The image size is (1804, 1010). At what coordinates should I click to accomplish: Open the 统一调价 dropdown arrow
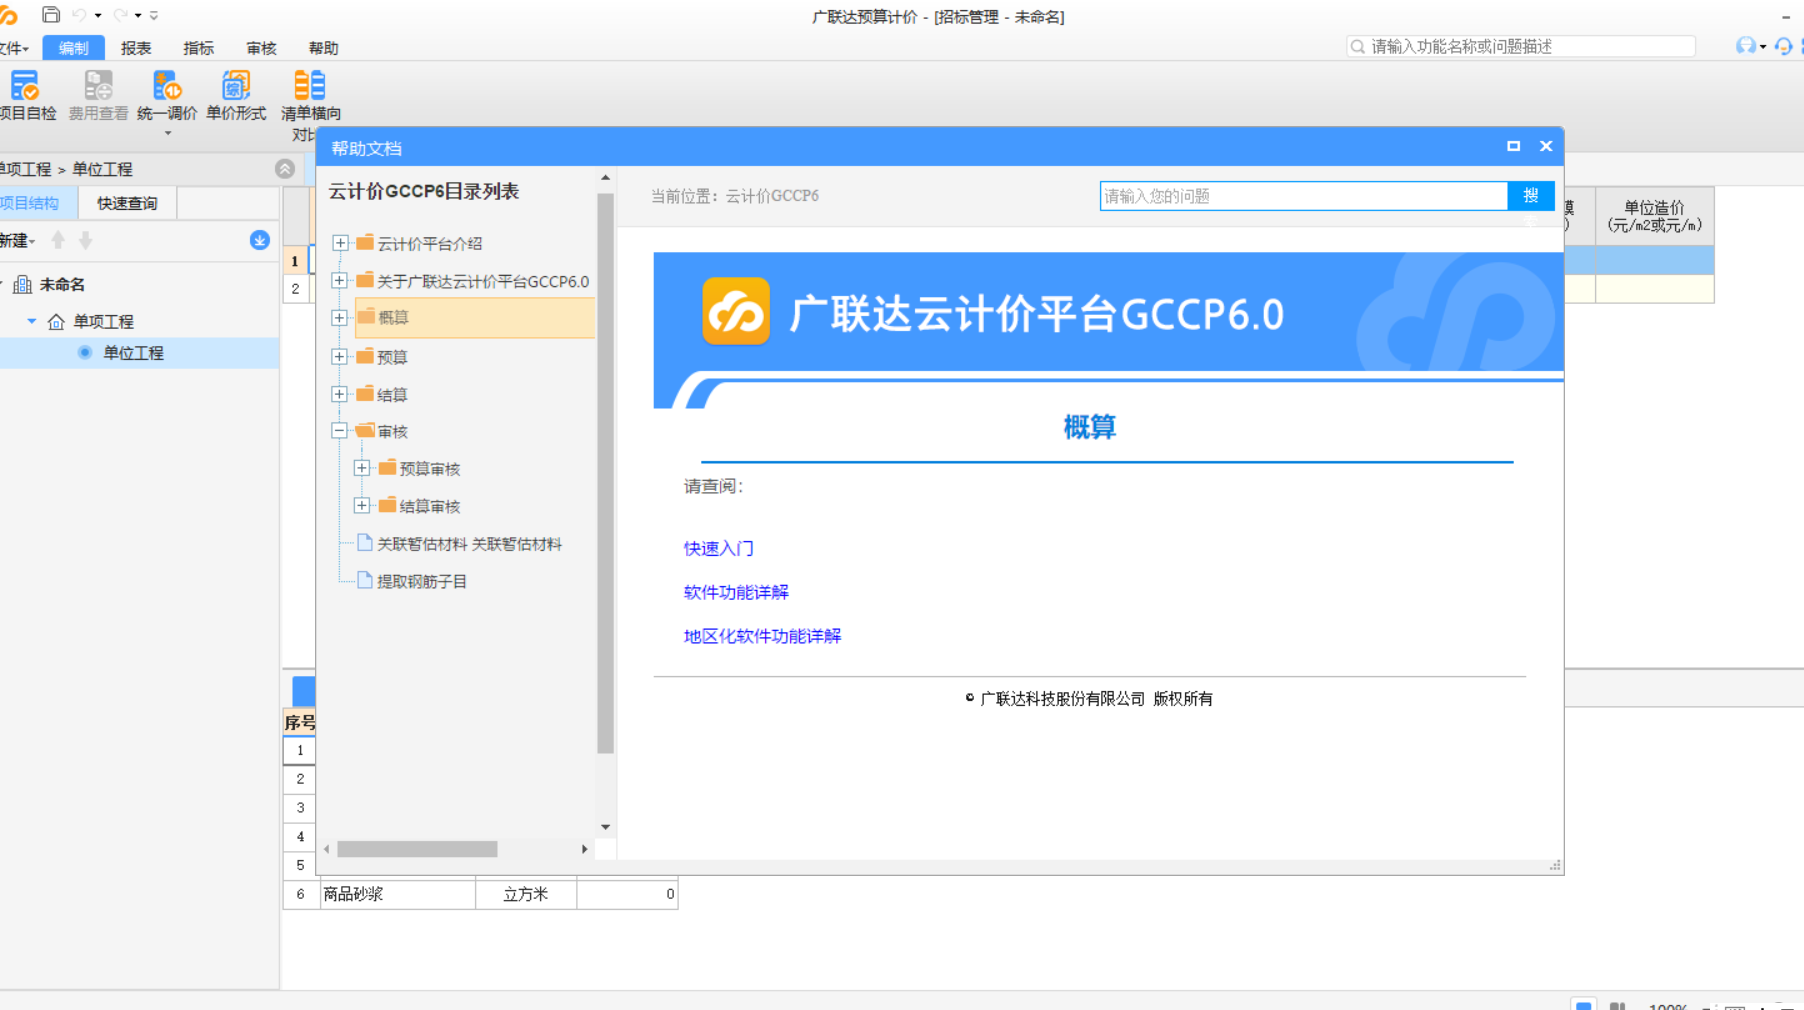[x=167, y=133]
